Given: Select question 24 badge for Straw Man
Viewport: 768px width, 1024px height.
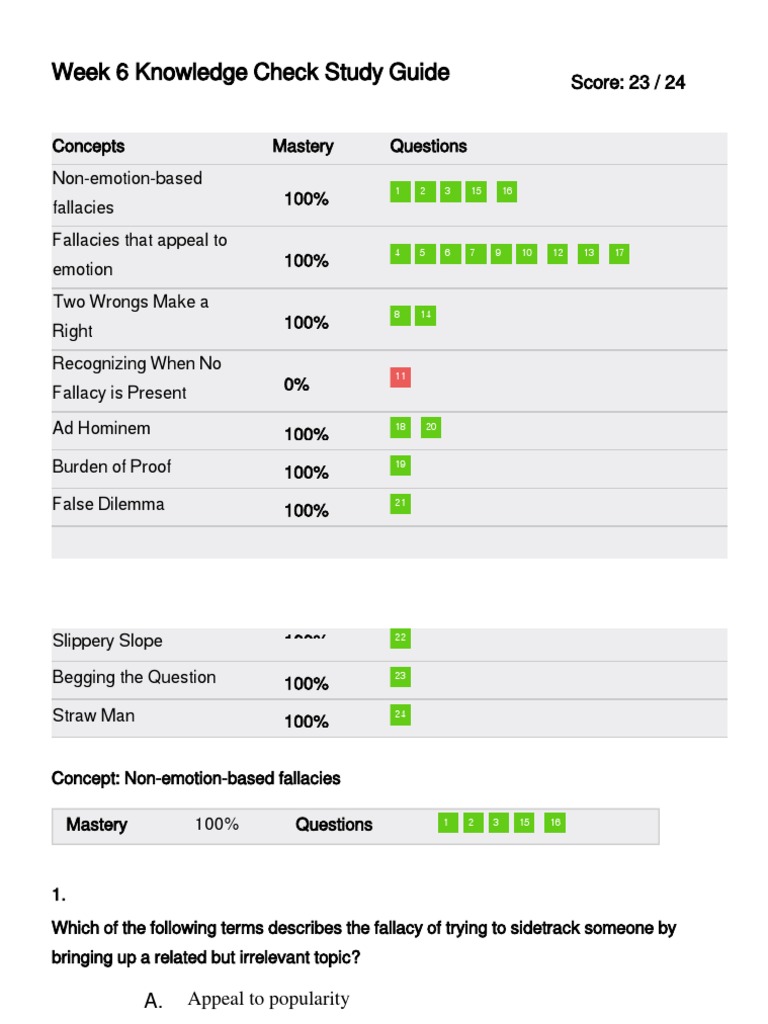Looking at the screenshot, I should point(400,714).
